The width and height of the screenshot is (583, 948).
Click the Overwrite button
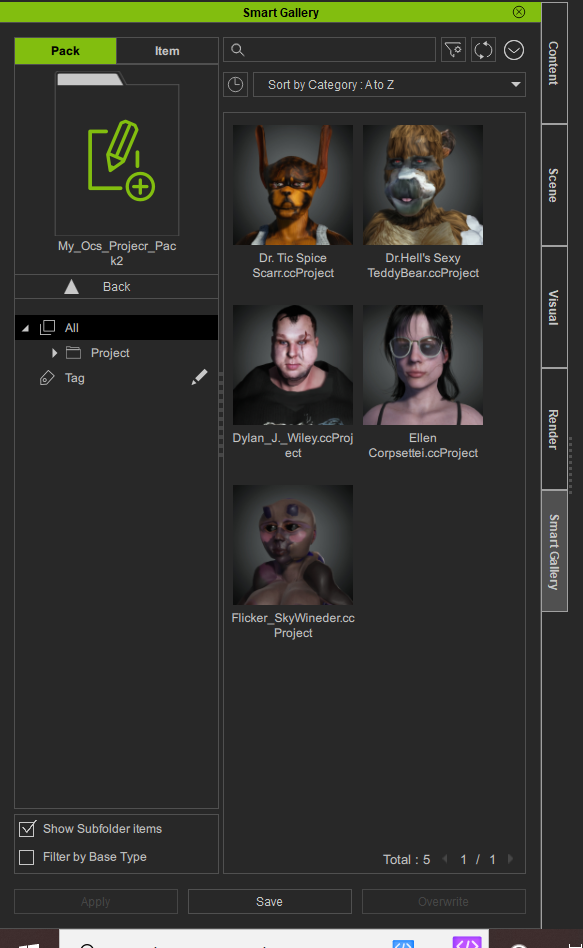coord(443,901)
